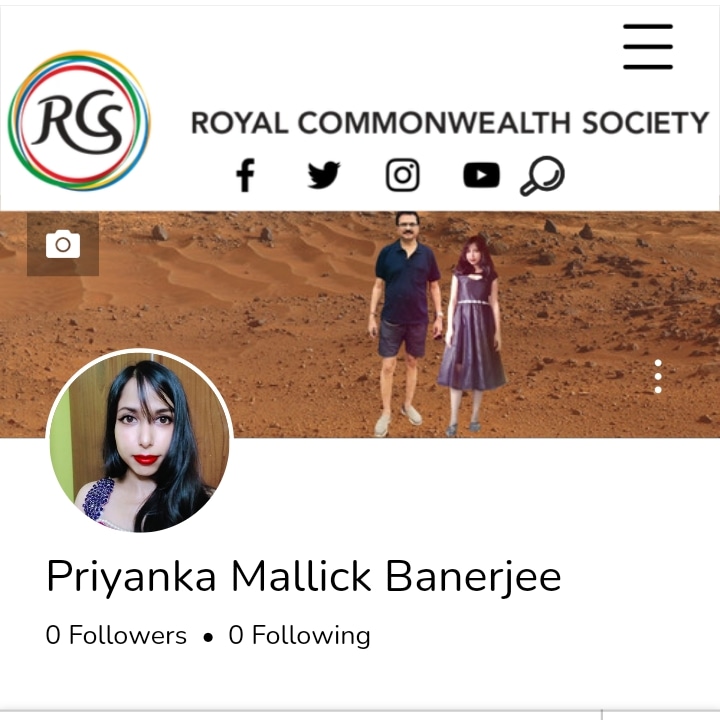Open the three-dot more options menu

tap(658, 377)
